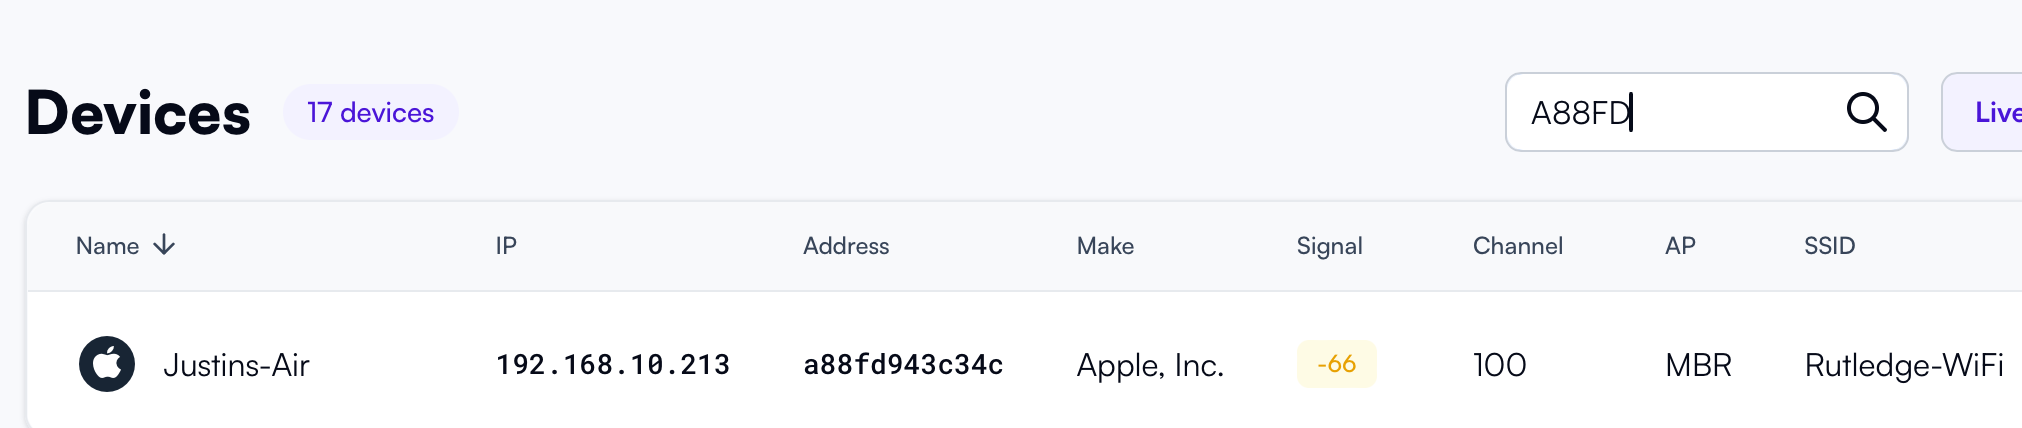Click the -66 signal strength badge
Screen dimensions: 2022x428
pos(1336,364)
